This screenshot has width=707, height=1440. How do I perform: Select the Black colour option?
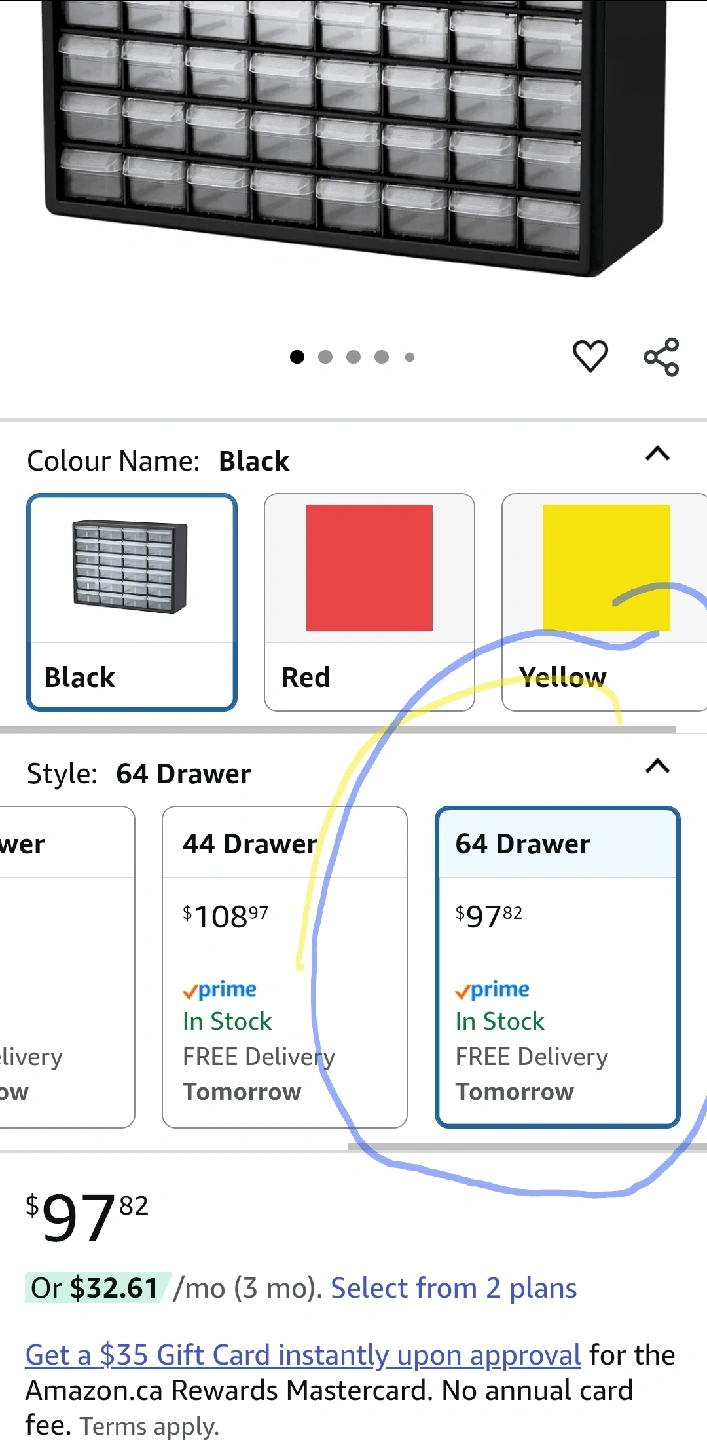(132, 602)
